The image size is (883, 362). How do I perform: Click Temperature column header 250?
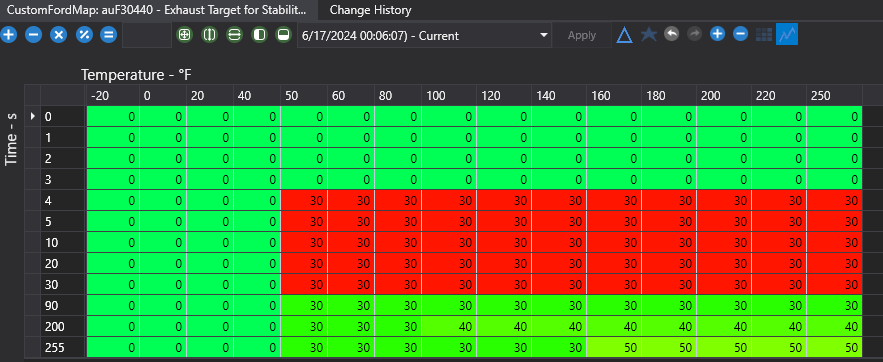click(x=834, y=96)
